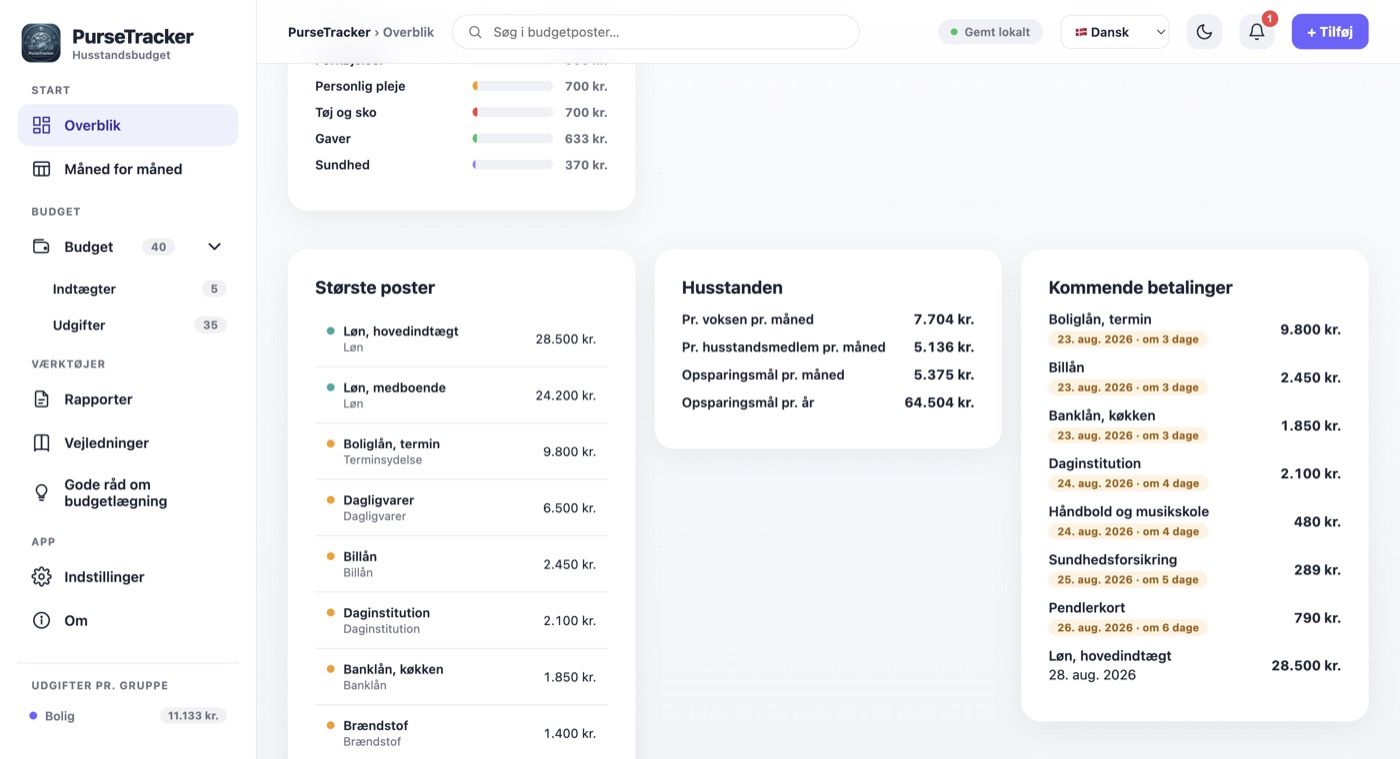This screenshot has width=1400, height=759.
Task: Select the Løn, medboende row
Action: (x=461, y=395)
